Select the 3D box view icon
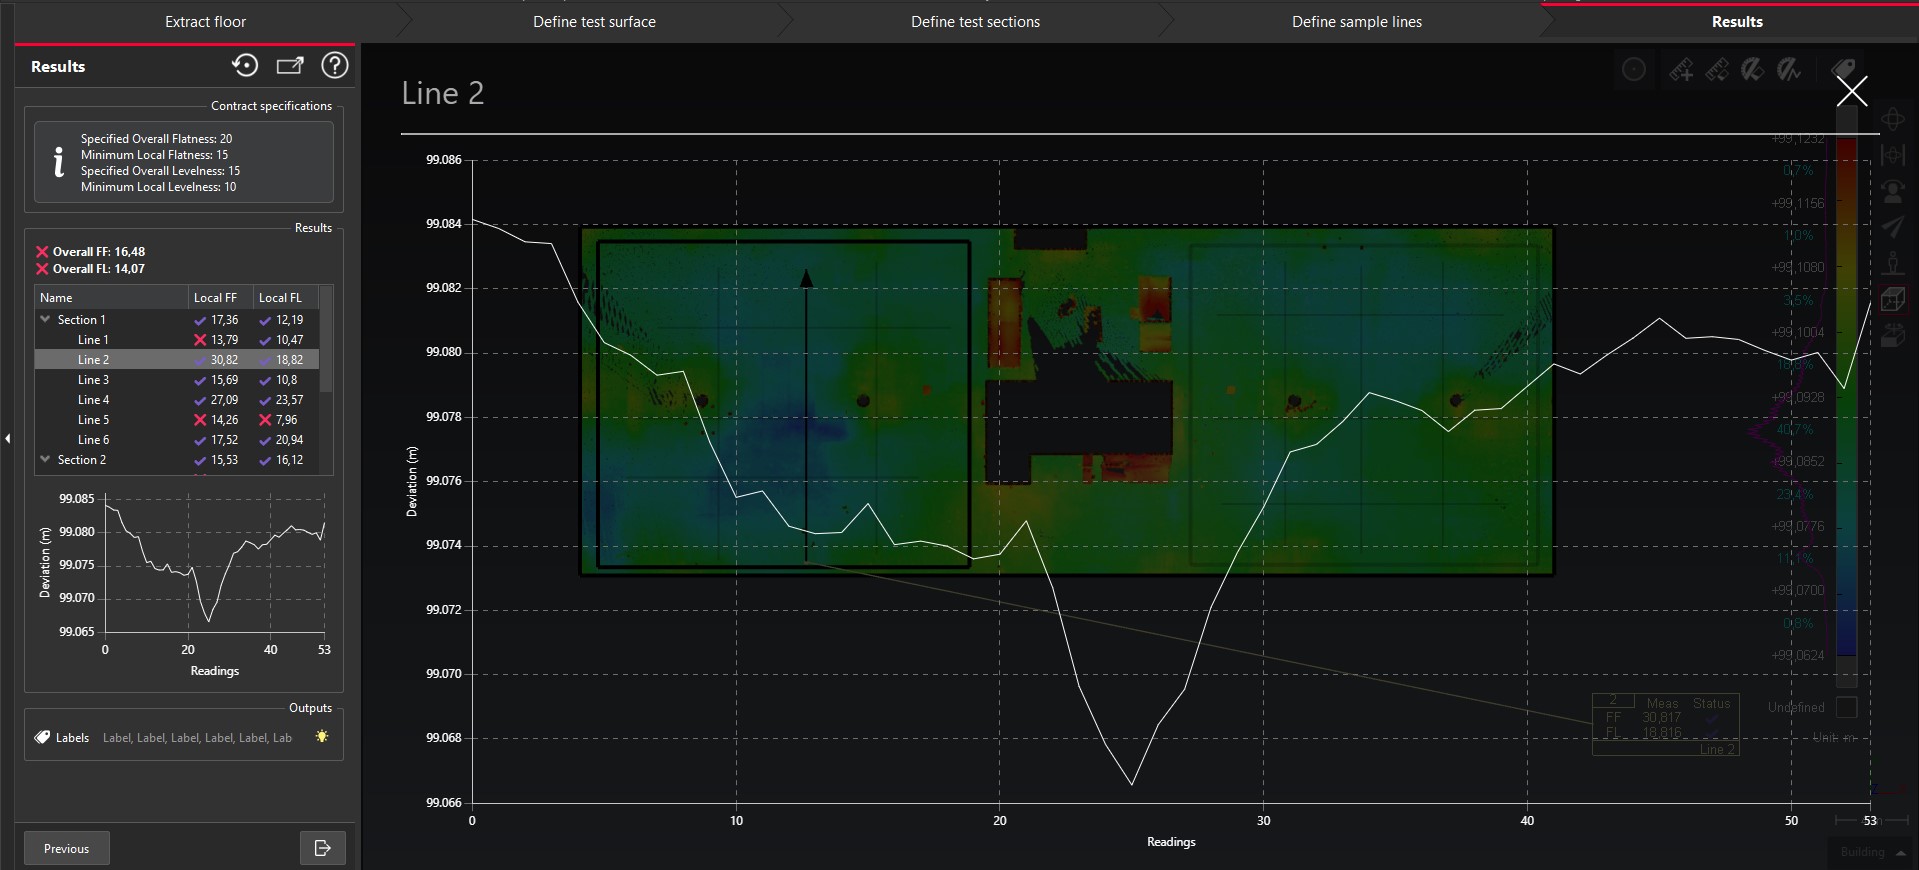Screen dimensions: 1919x870 coord(1893,299)
